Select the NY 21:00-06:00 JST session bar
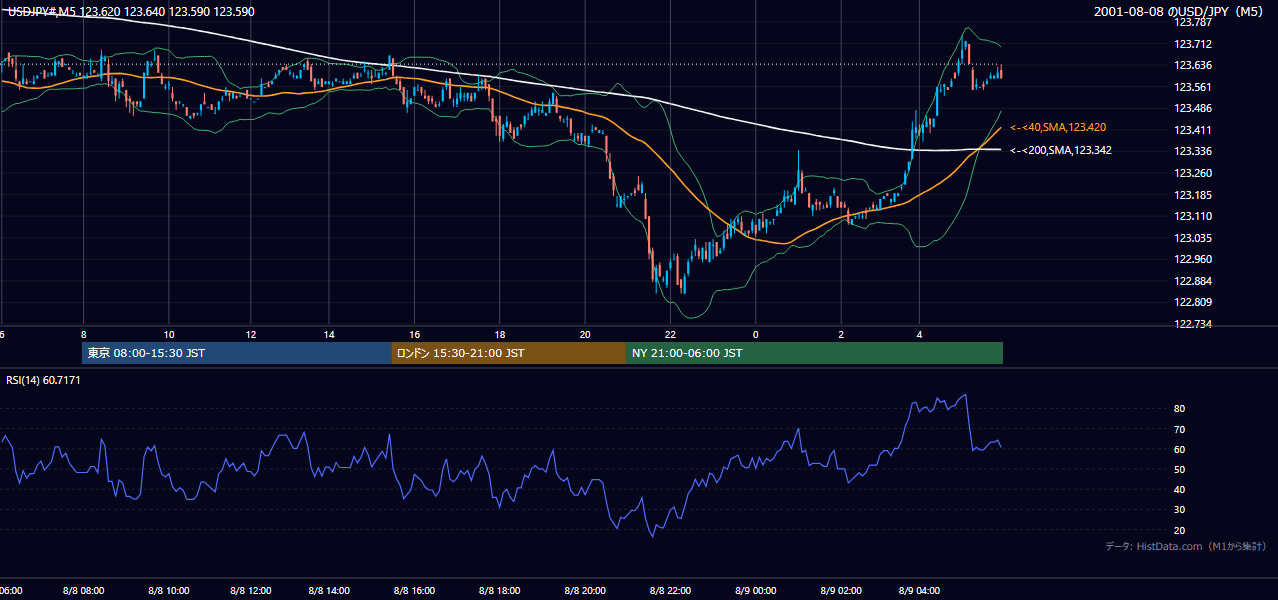The height and width of the screenshot is (600, 1278). [814, 353]
